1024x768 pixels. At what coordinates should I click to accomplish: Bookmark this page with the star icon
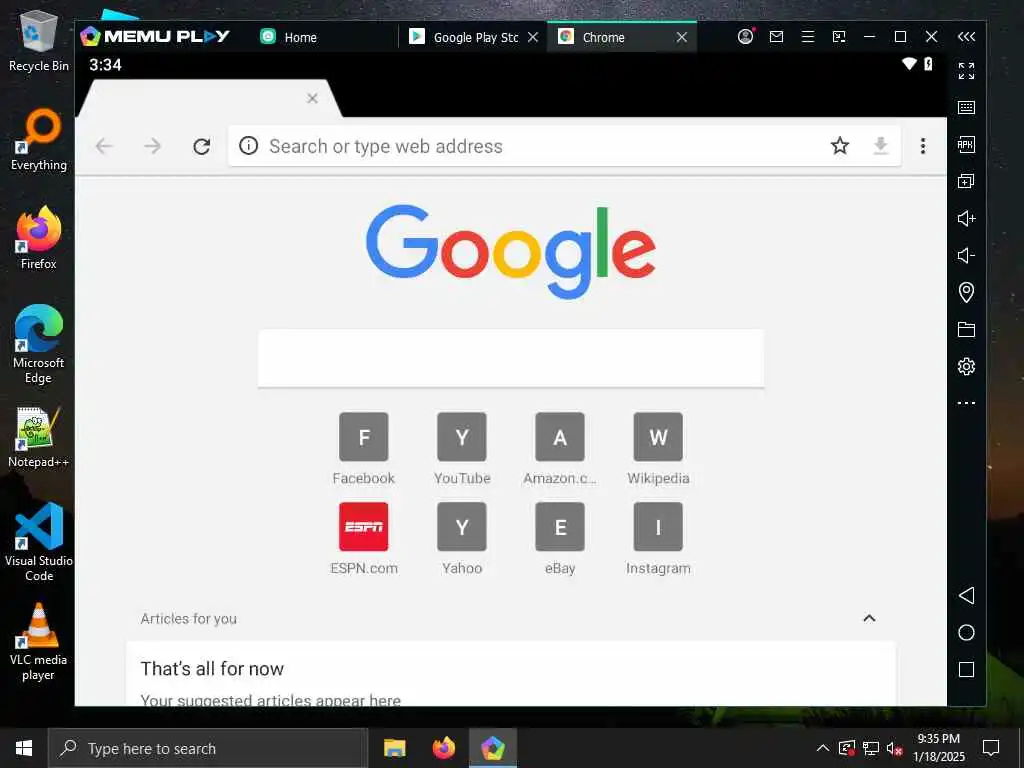840,145
